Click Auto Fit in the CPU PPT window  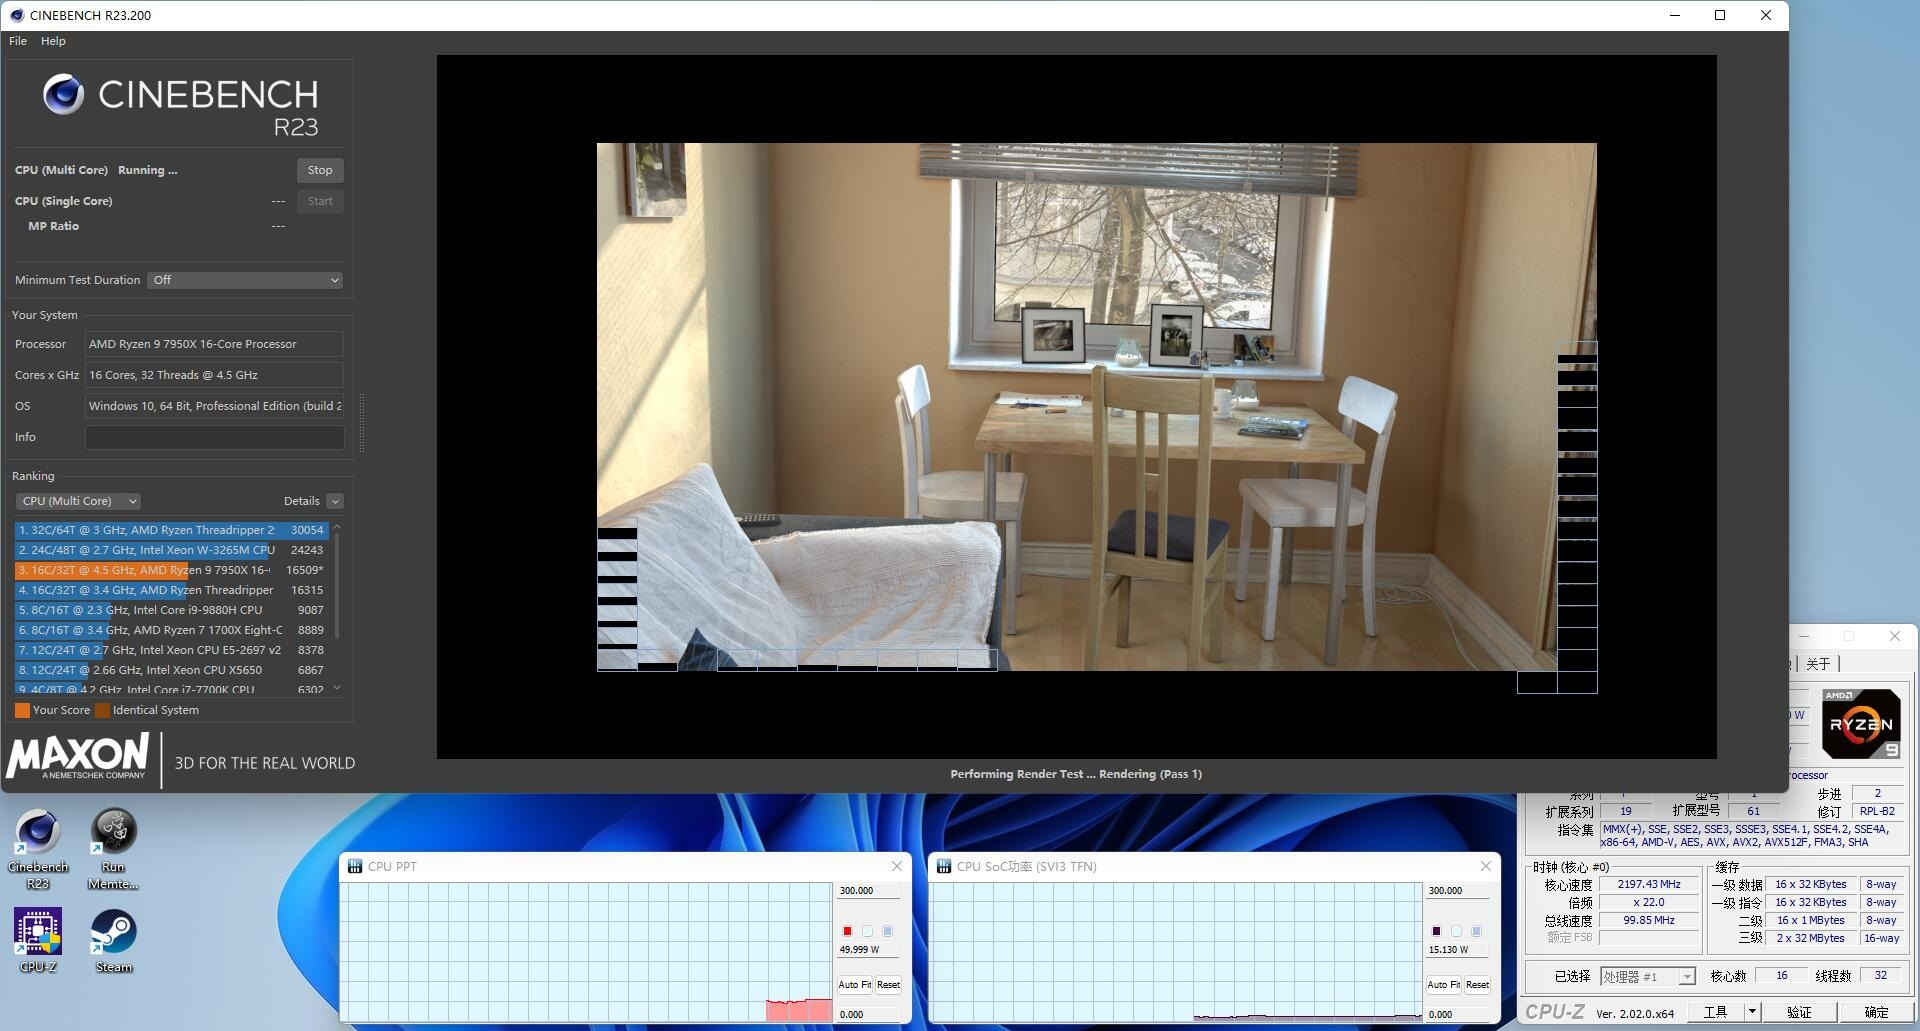point(855,985)
